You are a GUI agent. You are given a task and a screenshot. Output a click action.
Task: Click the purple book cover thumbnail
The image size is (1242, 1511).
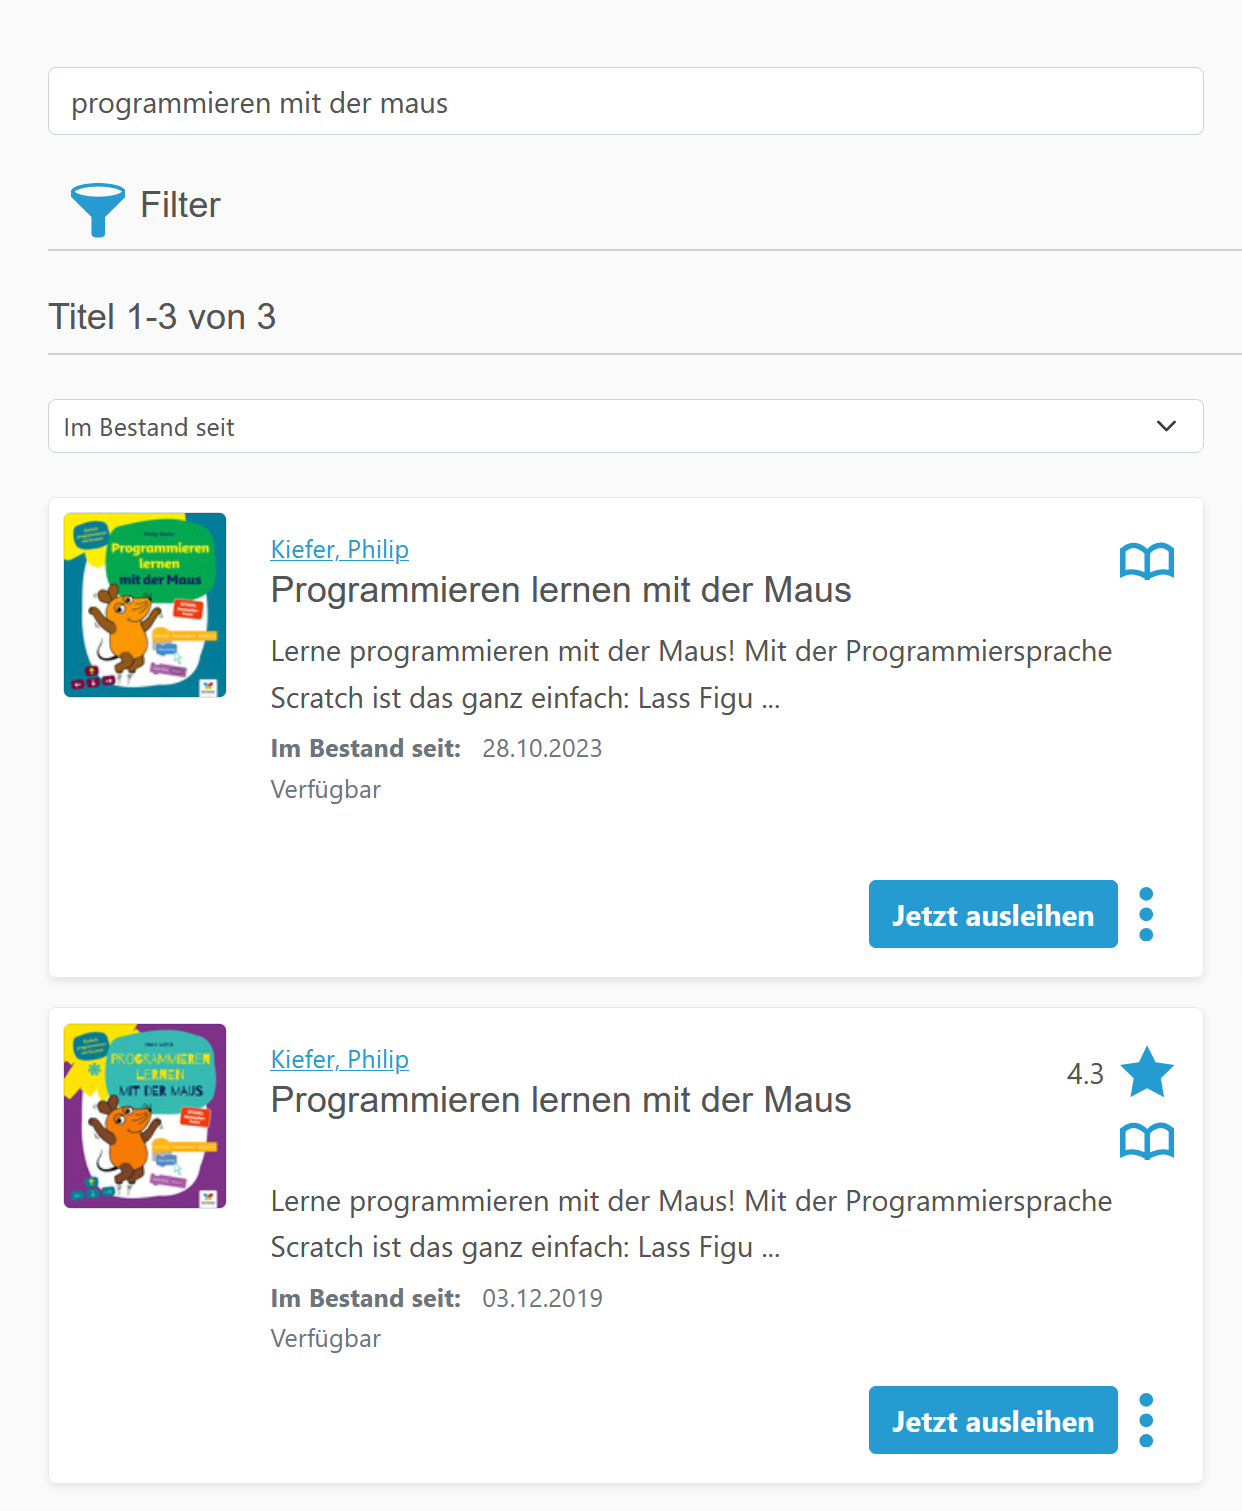coord(145,1116)
